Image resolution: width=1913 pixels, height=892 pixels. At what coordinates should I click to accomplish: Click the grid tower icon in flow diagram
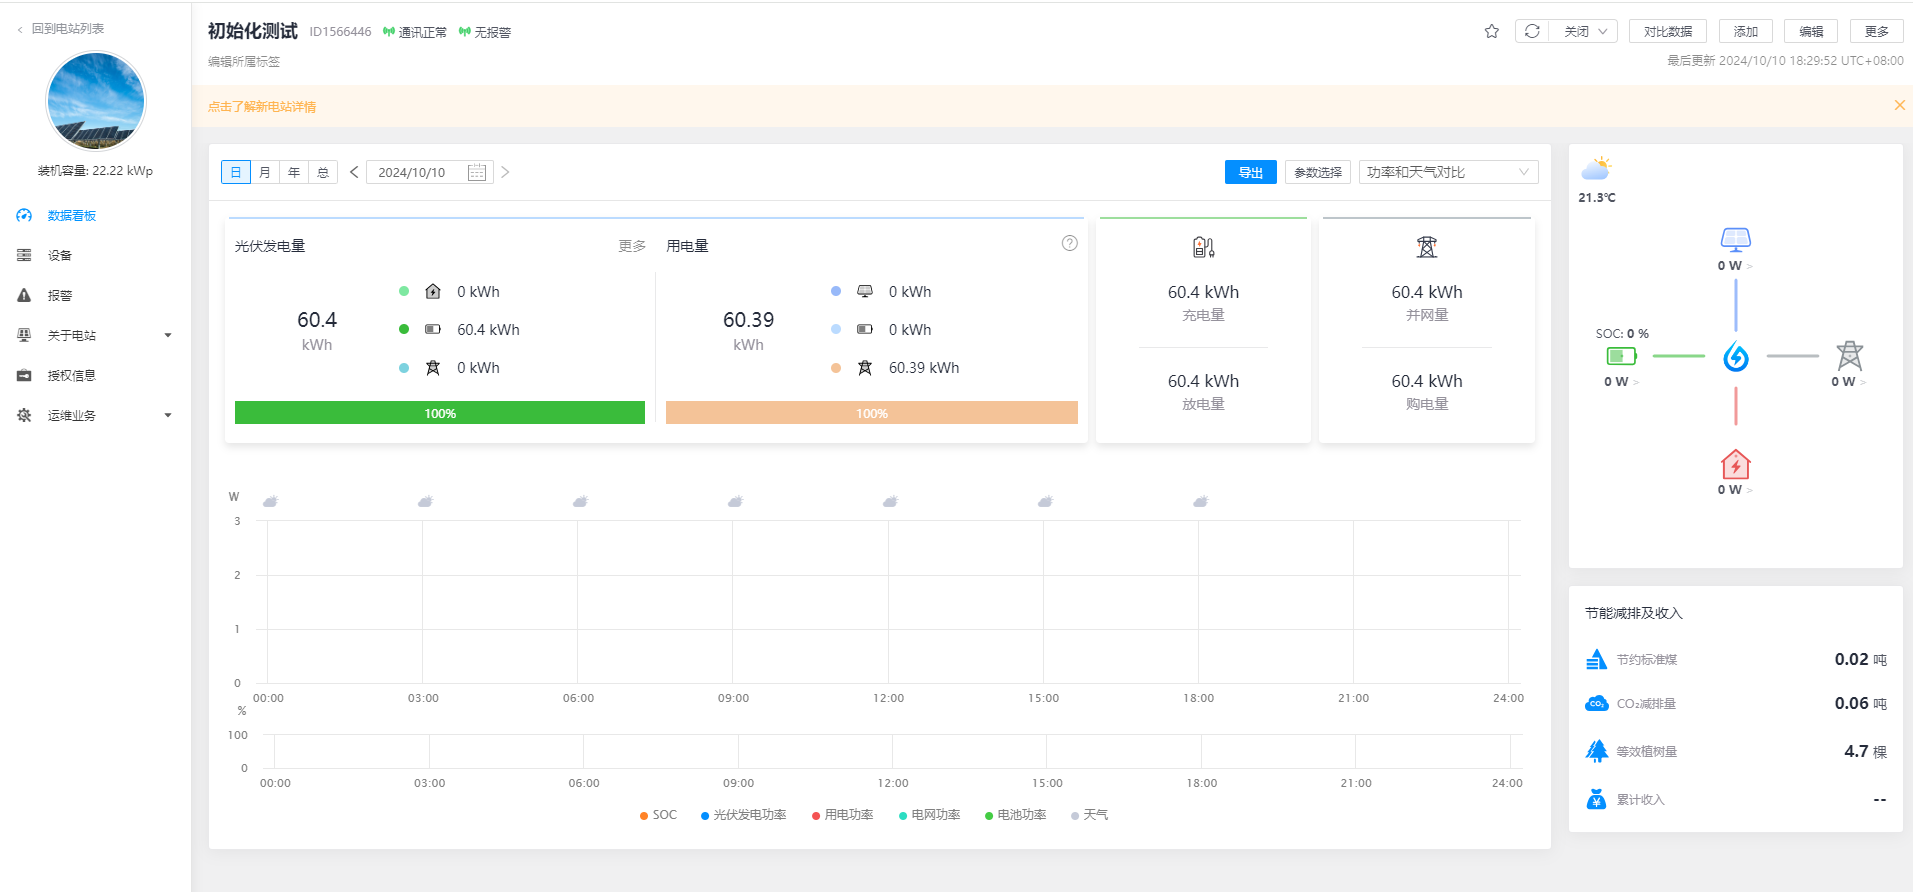pyautogui.click(x=1849, y=356)
